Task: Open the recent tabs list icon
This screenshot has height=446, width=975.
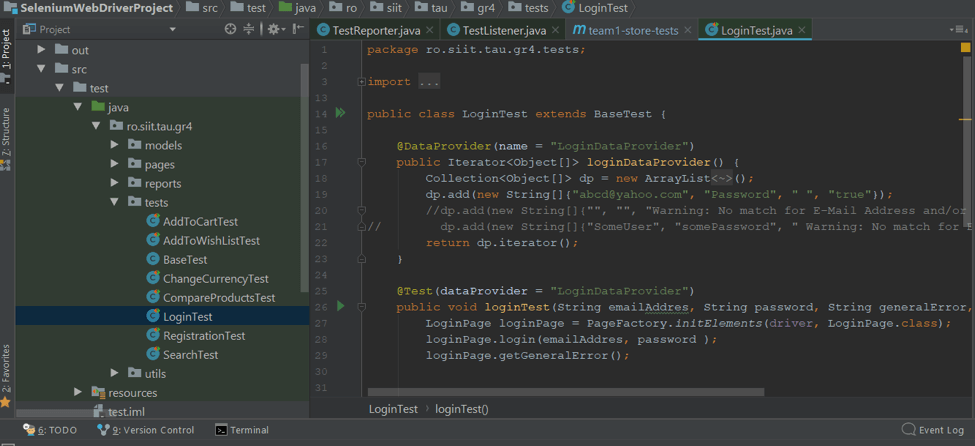Action: click(960, 30)
